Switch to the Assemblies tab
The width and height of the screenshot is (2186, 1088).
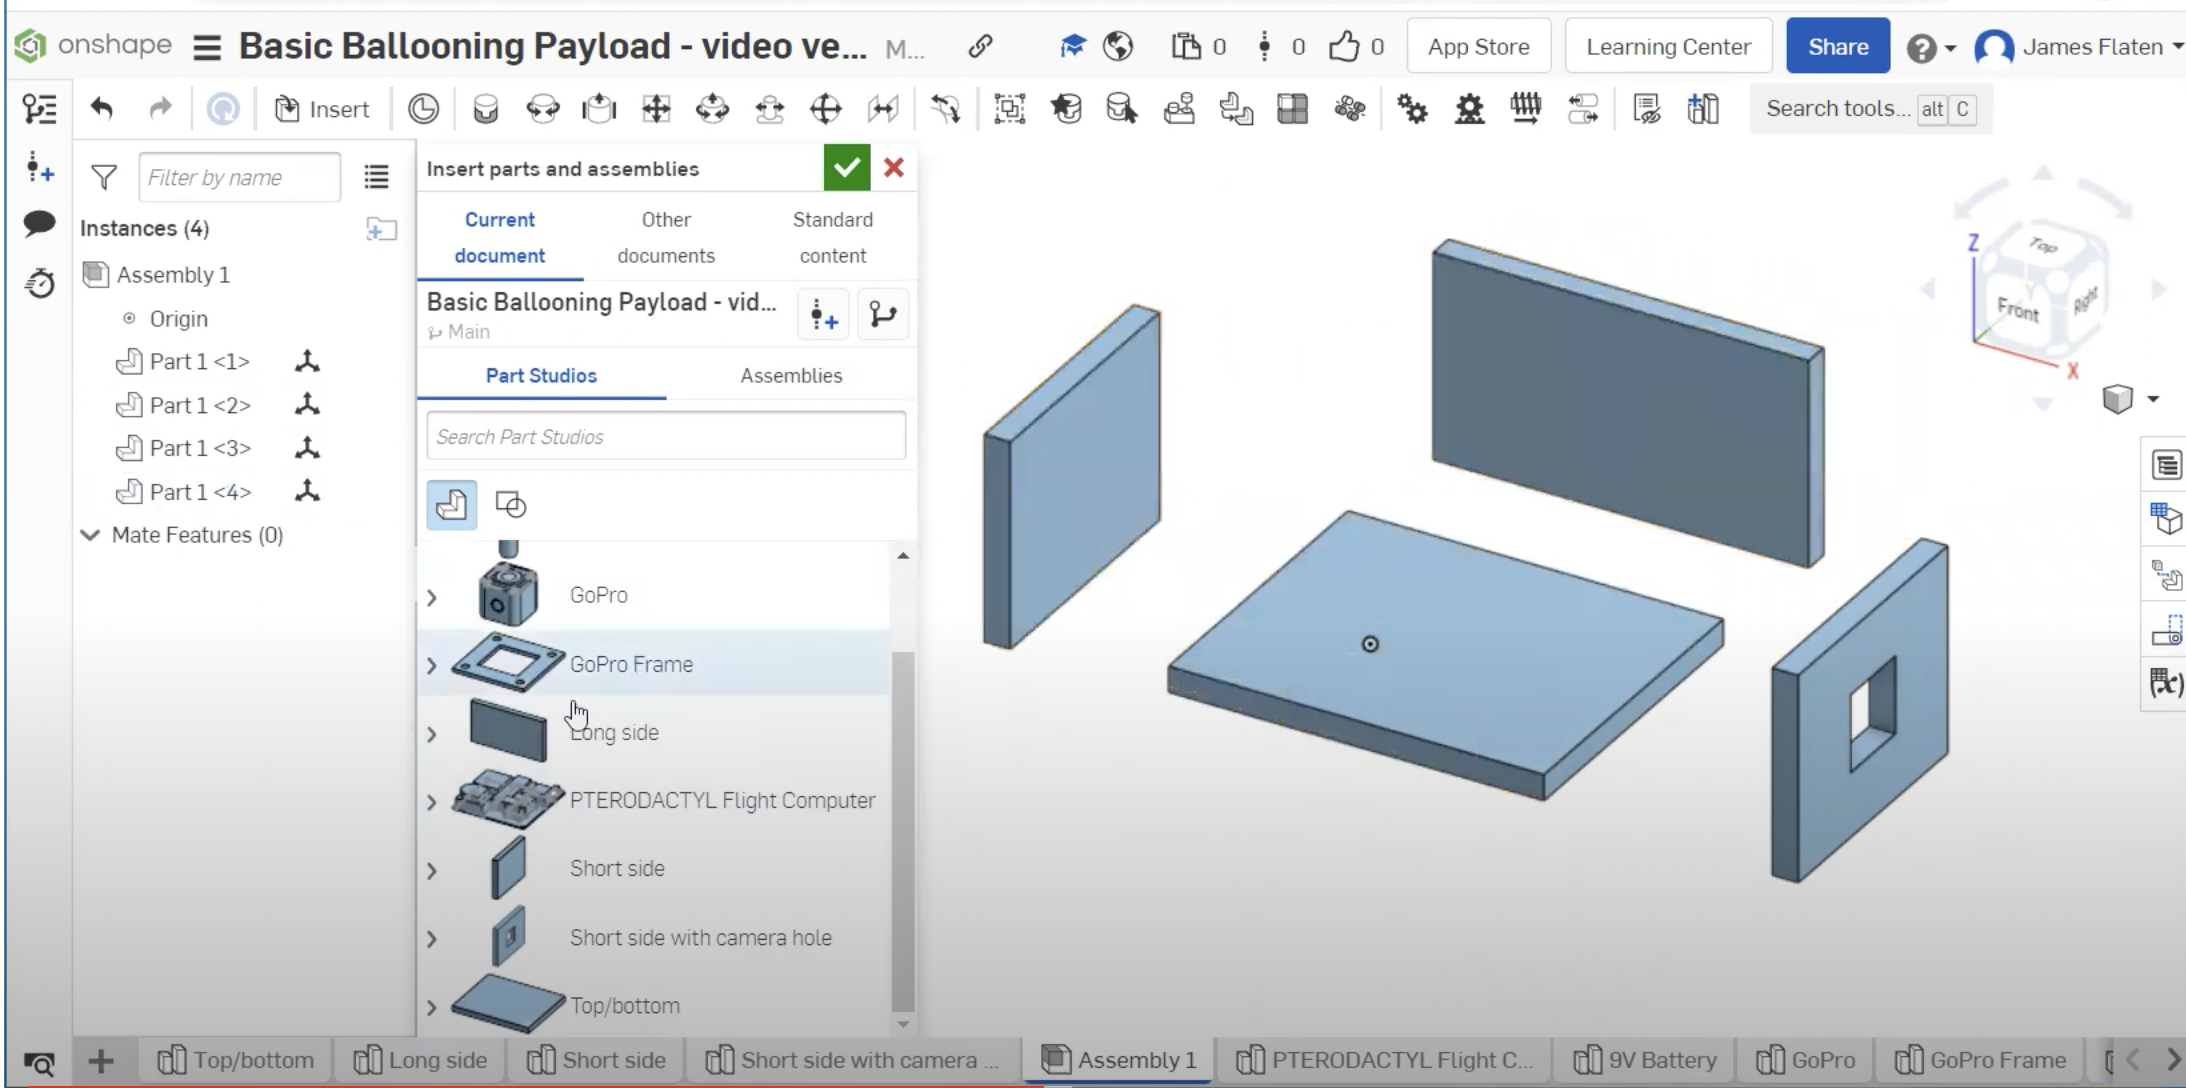point(791,376)
